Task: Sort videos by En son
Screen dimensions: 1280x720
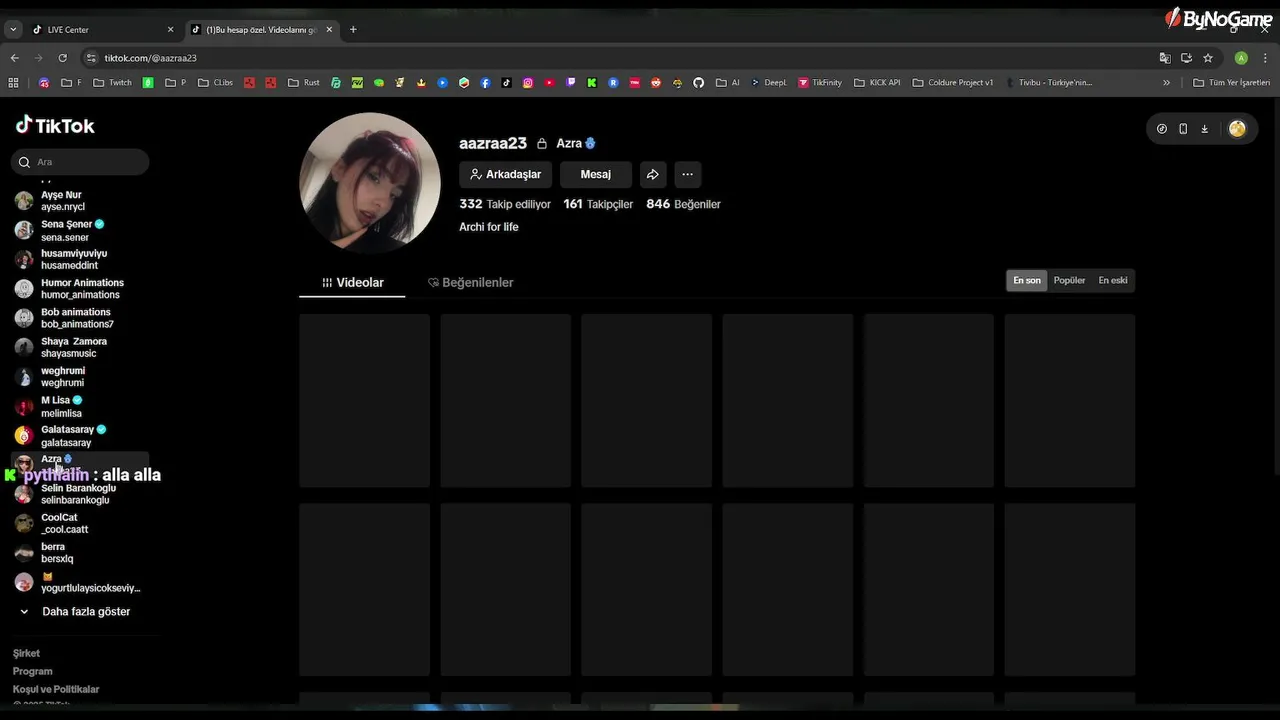Action: pyautogui.click(x=1027, y=280)
